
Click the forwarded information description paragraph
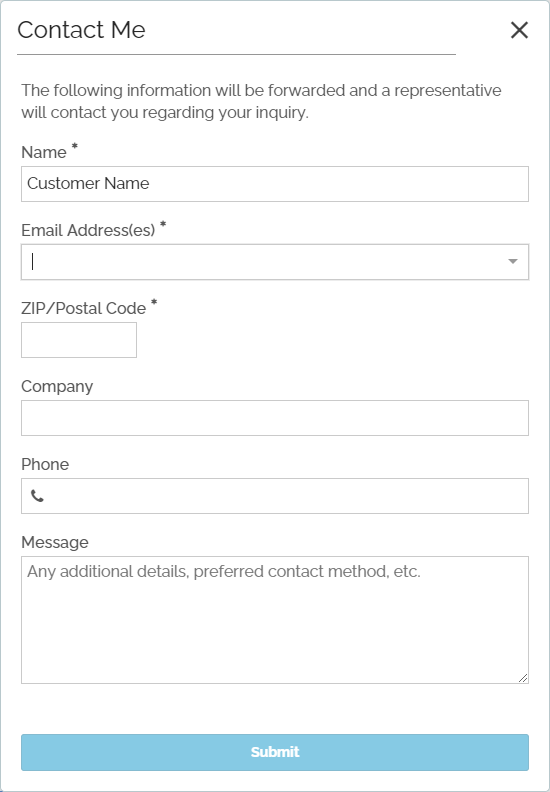[261, 101]
